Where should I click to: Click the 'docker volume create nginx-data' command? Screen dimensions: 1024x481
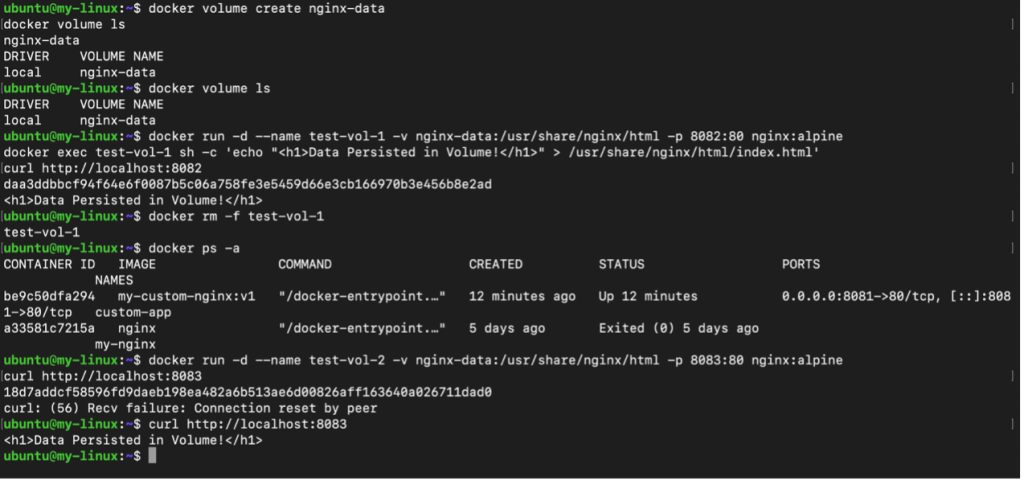pos(266,8)
